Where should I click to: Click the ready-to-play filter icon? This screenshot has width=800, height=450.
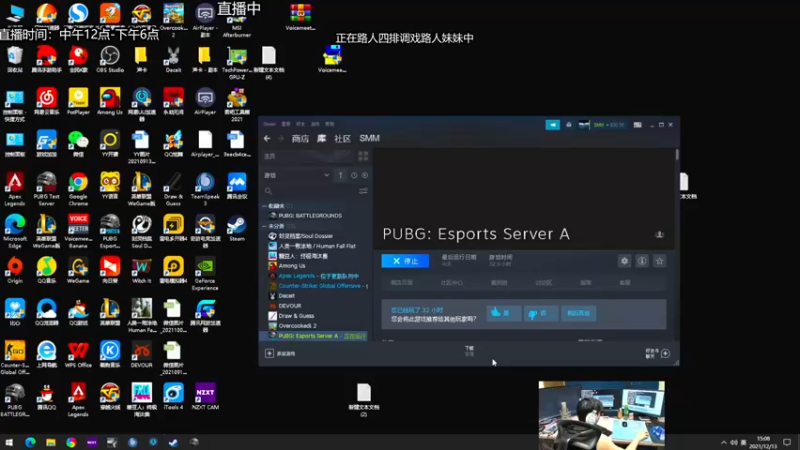pos(365,175)
